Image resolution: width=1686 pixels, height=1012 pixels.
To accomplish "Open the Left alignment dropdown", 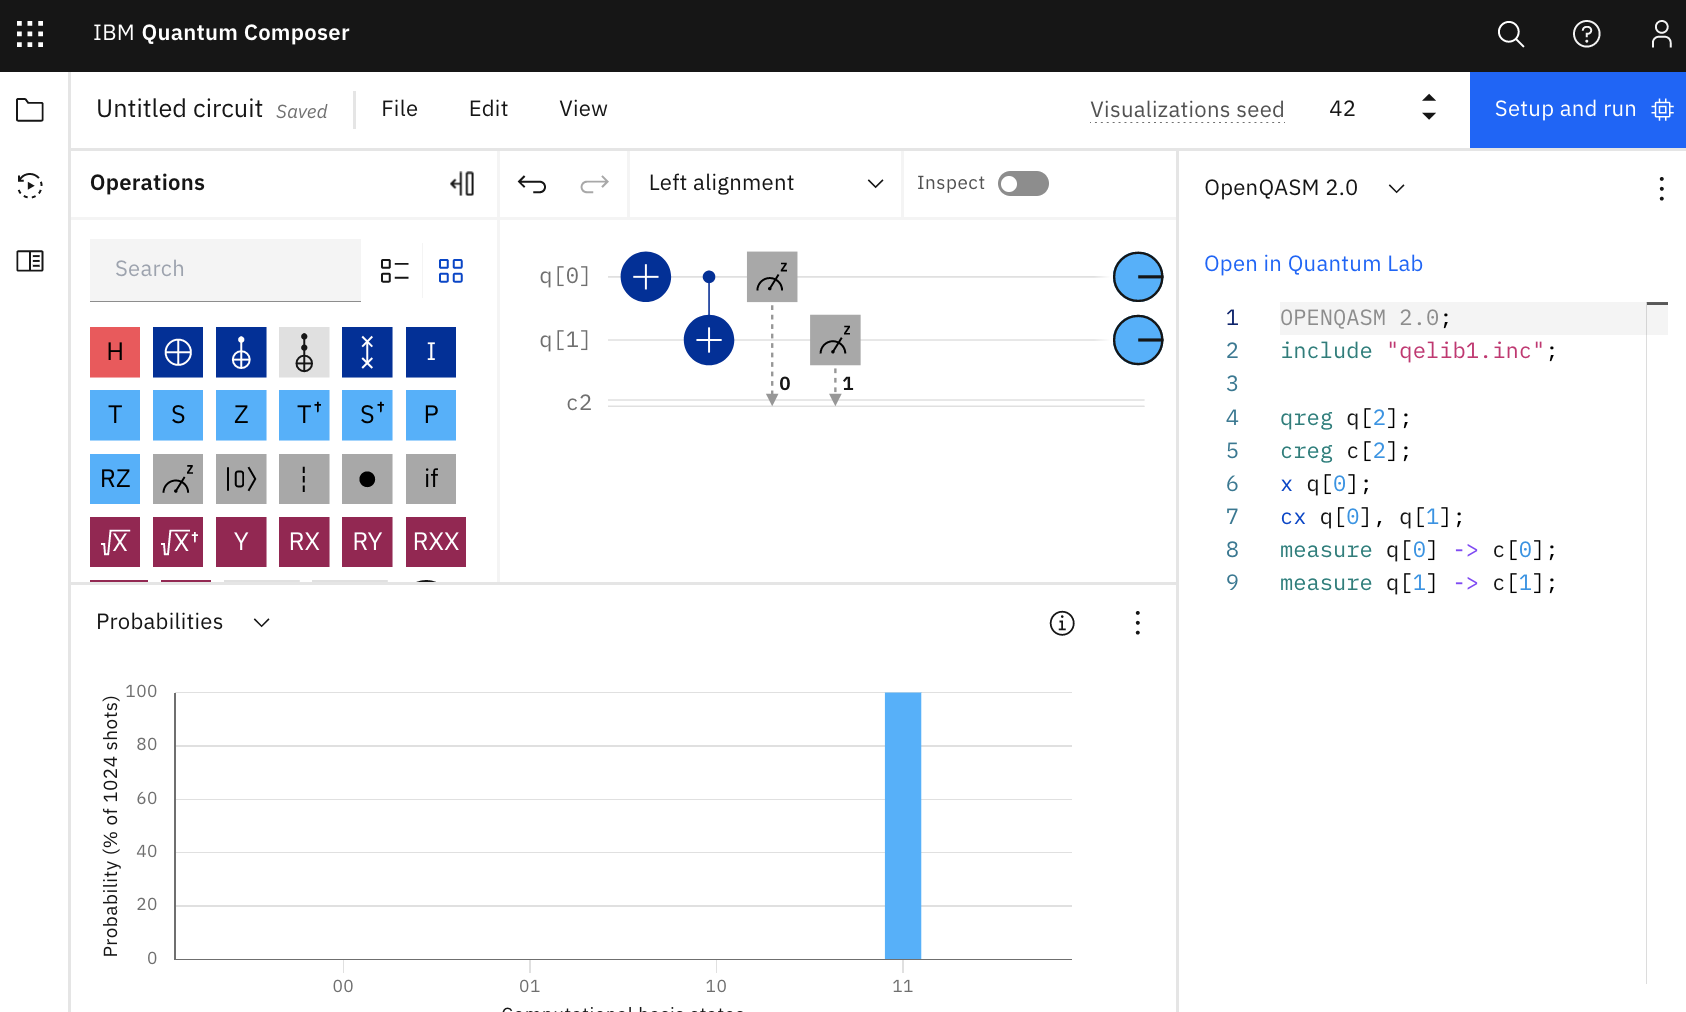I will (766, 183).
